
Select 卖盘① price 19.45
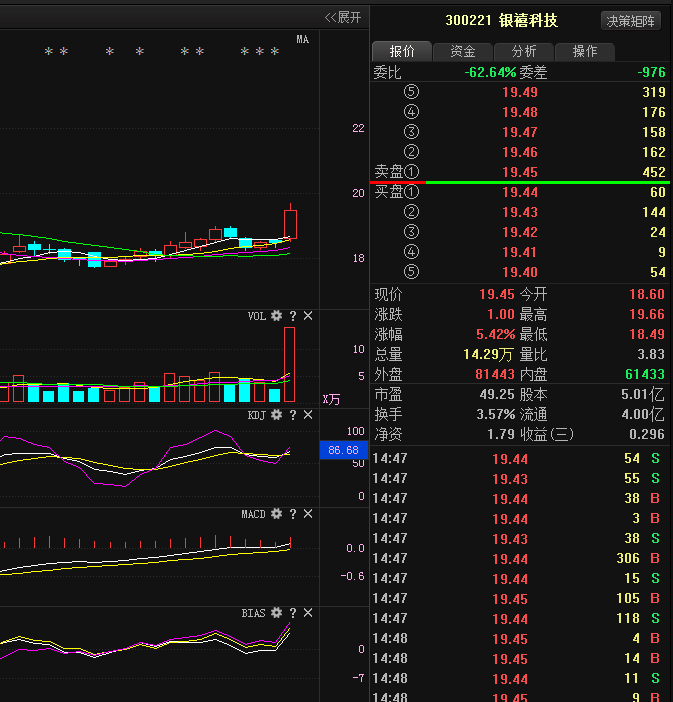[520, 172]
